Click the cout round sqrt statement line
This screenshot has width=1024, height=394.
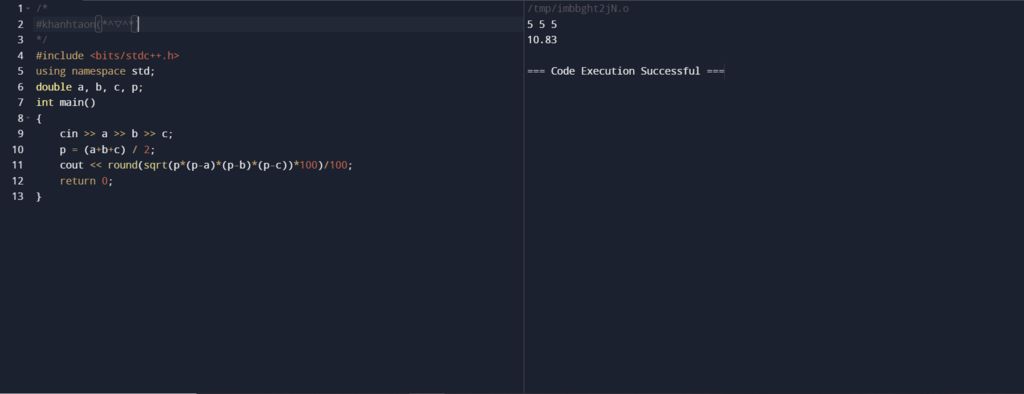206,165
